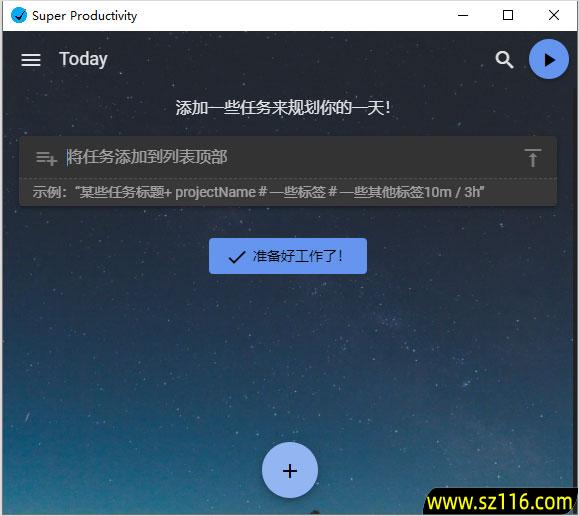This screenshot has width=579, height=516.
Task: Click the 准备好工作了! button
Action: 288,256
